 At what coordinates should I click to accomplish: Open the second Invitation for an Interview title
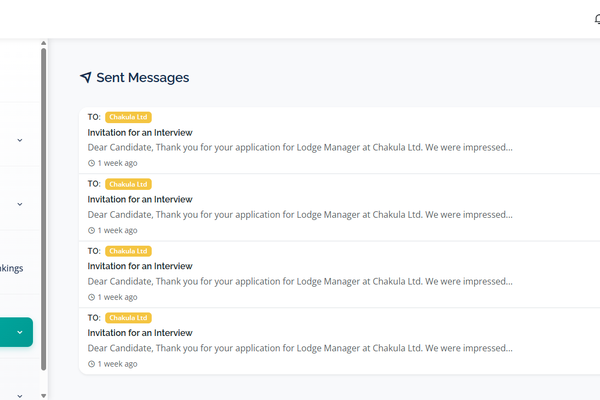coord(140,199)
